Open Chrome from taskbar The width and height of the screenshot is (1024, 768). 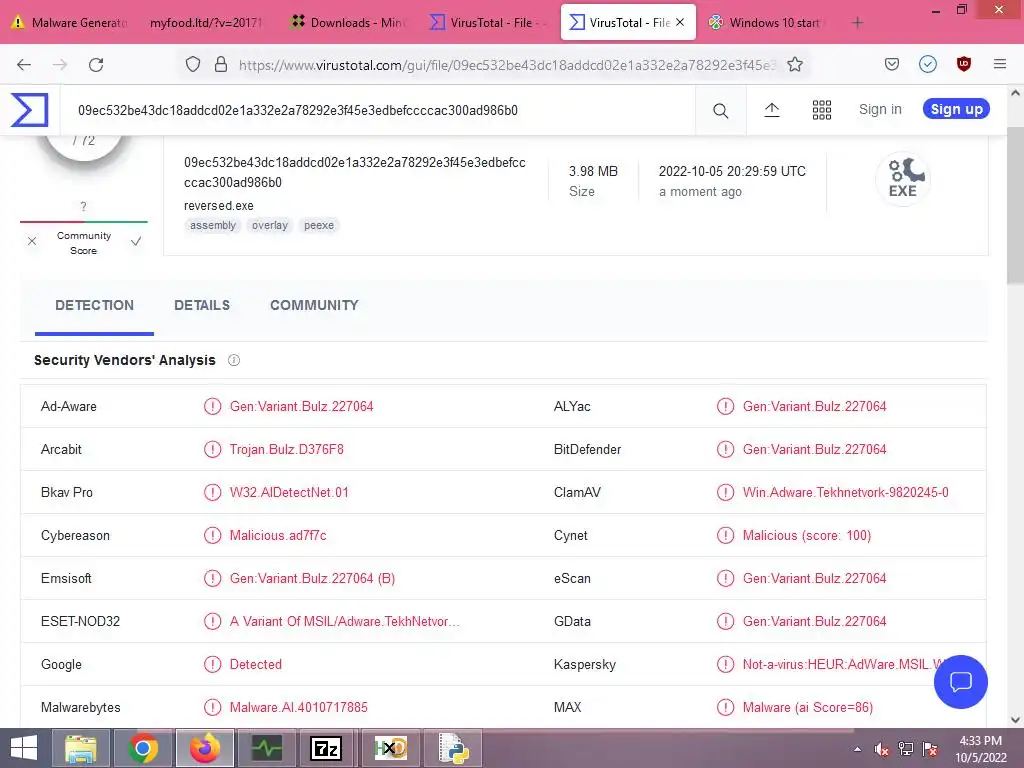tap(143, 748)
